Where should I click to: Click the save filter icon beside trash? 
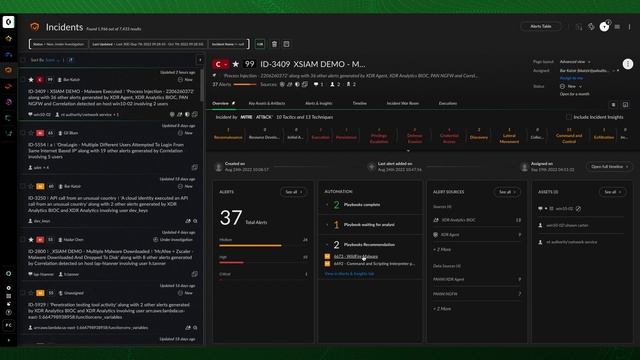[286, 44]
